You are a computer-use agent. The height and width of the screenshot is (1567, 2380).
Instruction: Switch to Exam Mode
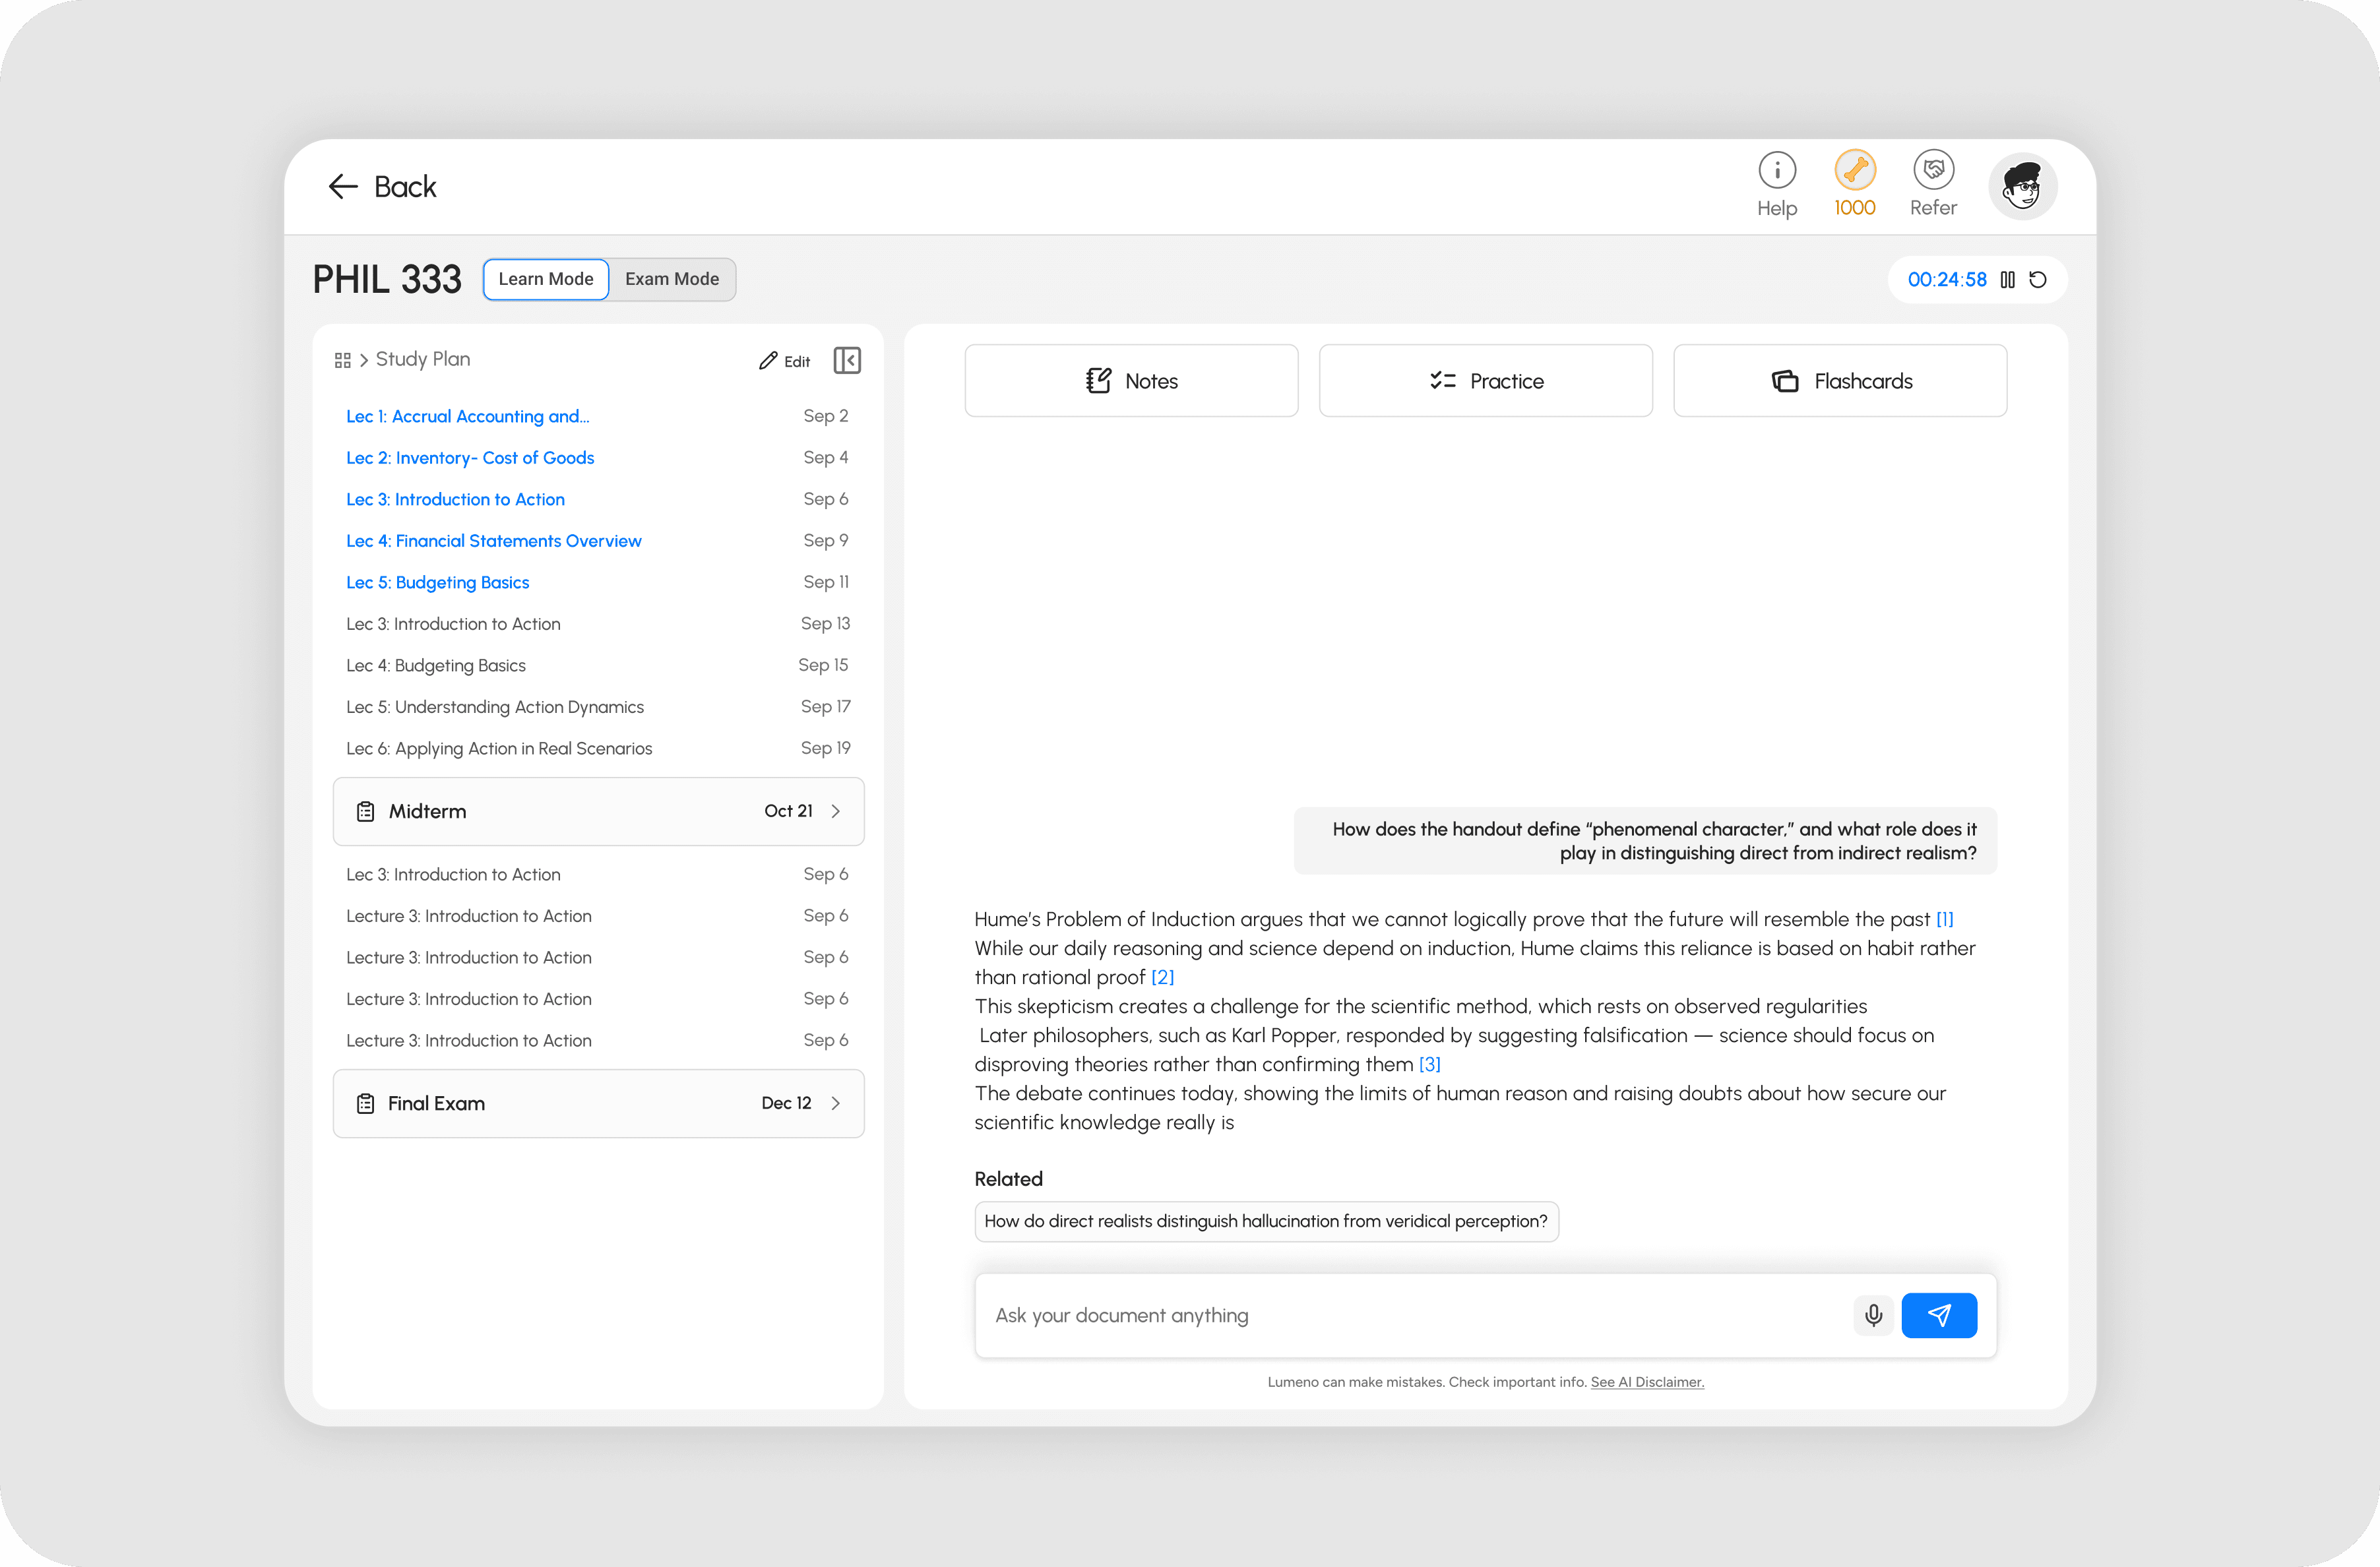tap(671, 279)
